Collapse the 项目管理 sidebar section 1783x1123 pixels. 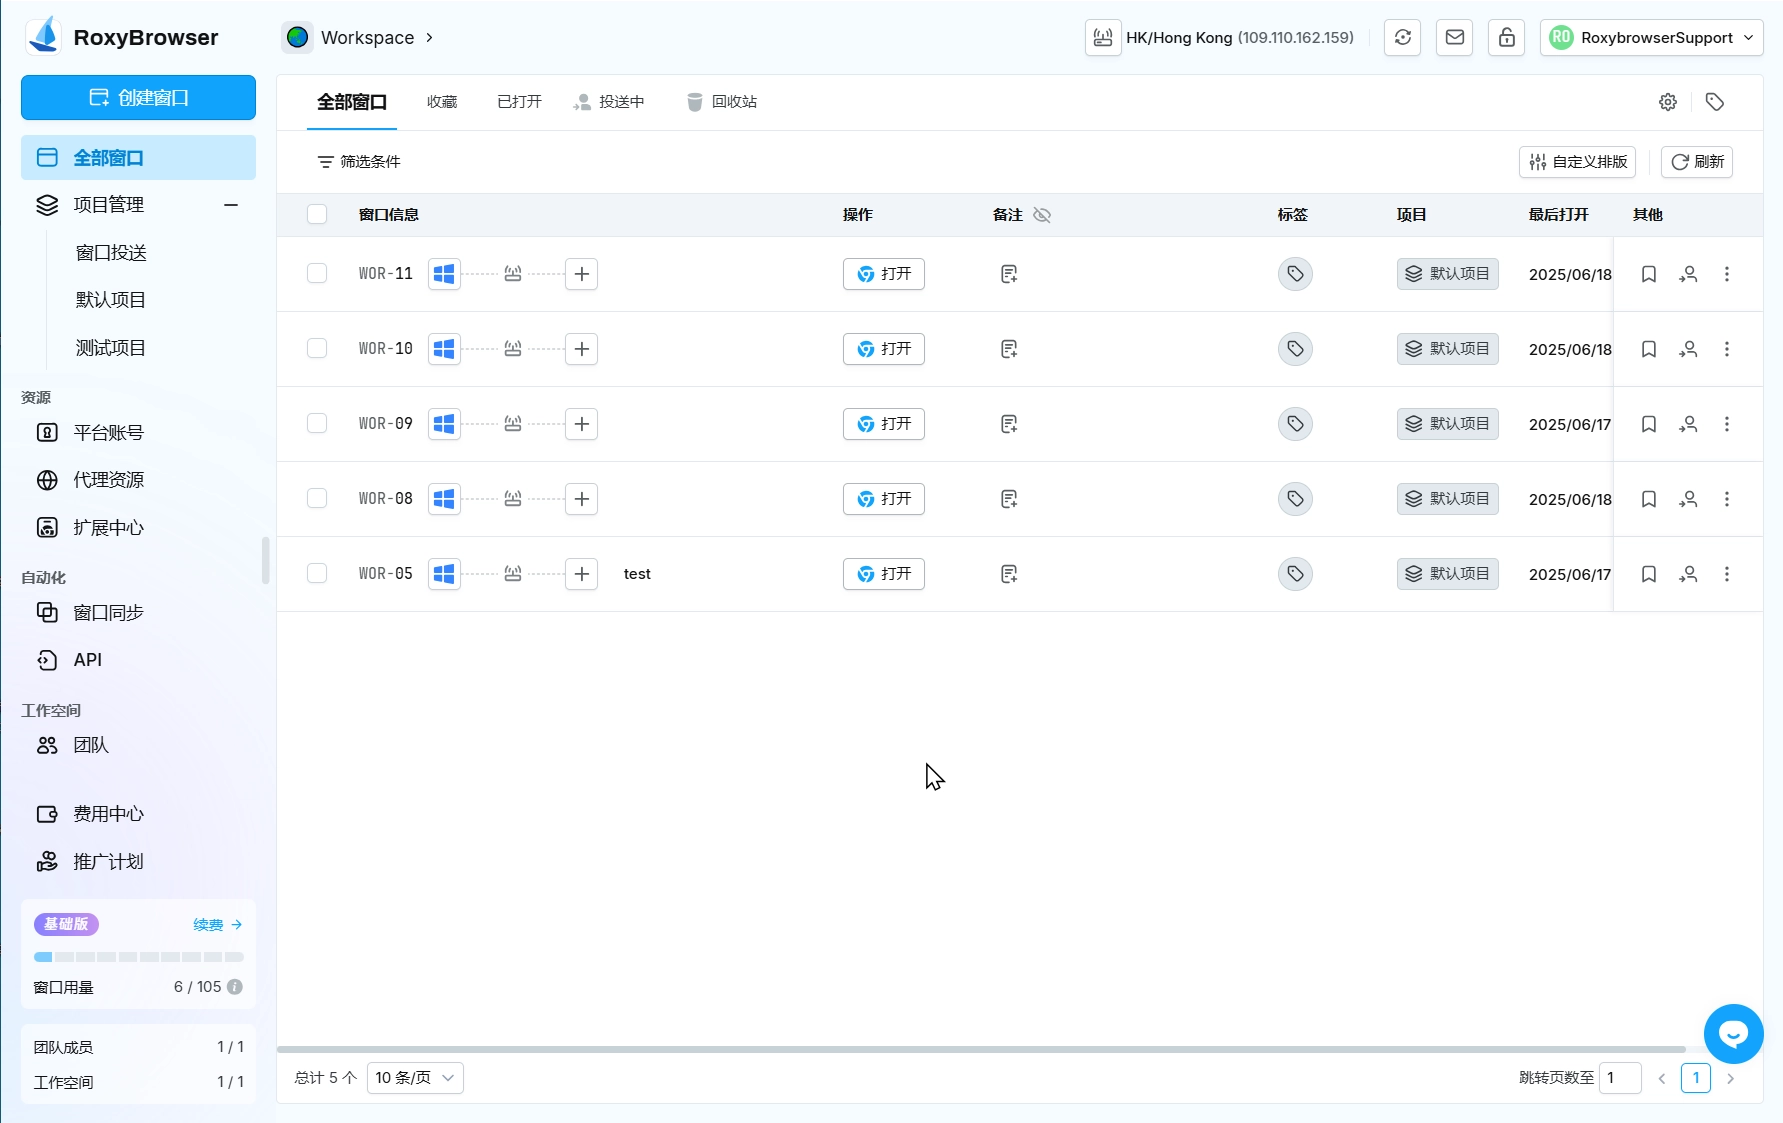tap(231, 205)
